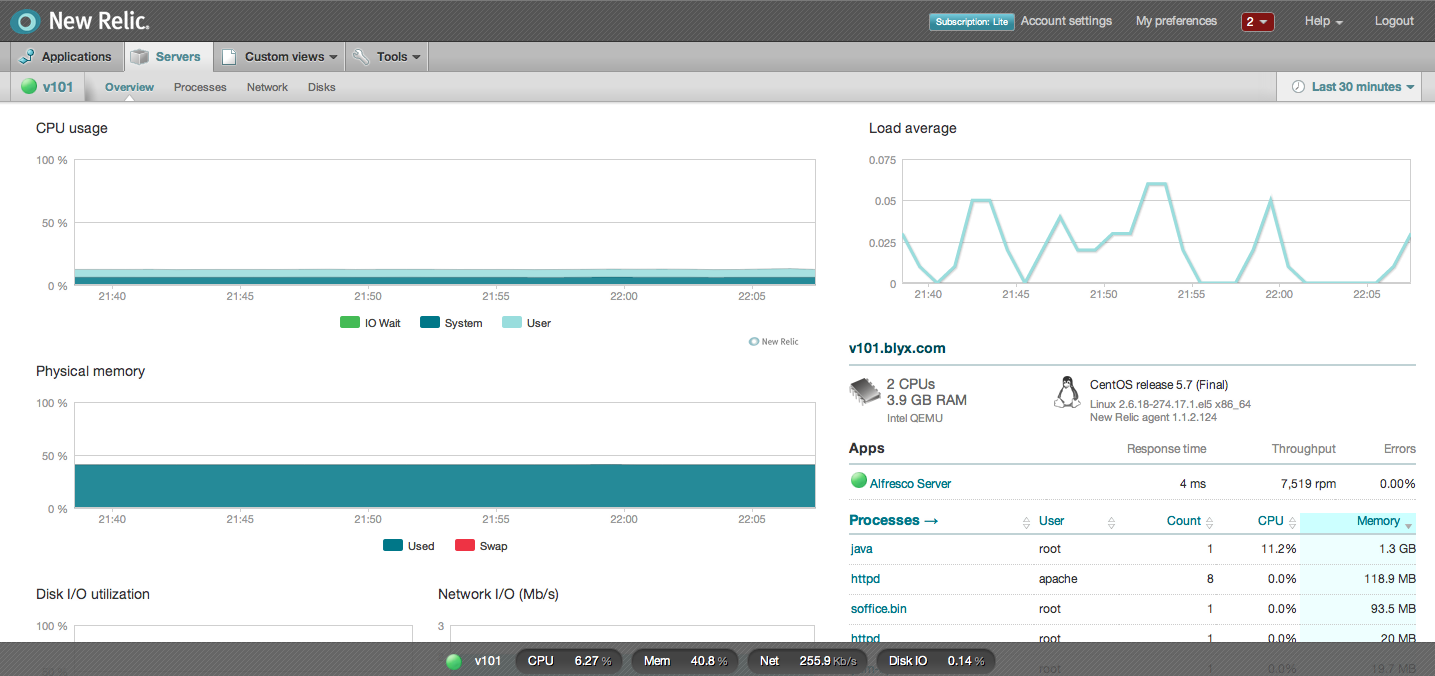
Task: Click the 0.00% errors value
Action: (x=1397, y=483)
